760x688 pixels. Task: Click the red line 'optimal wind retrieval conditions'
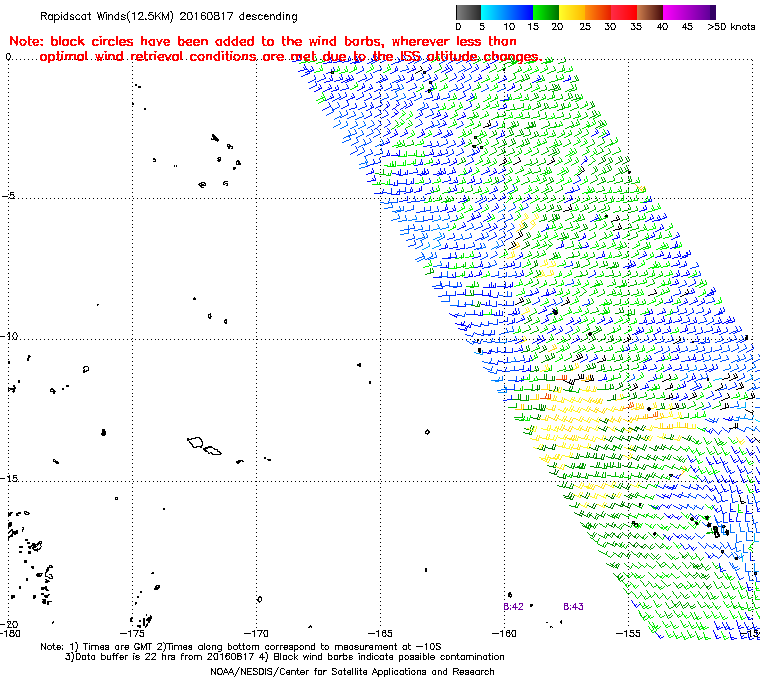click(291, 57)
